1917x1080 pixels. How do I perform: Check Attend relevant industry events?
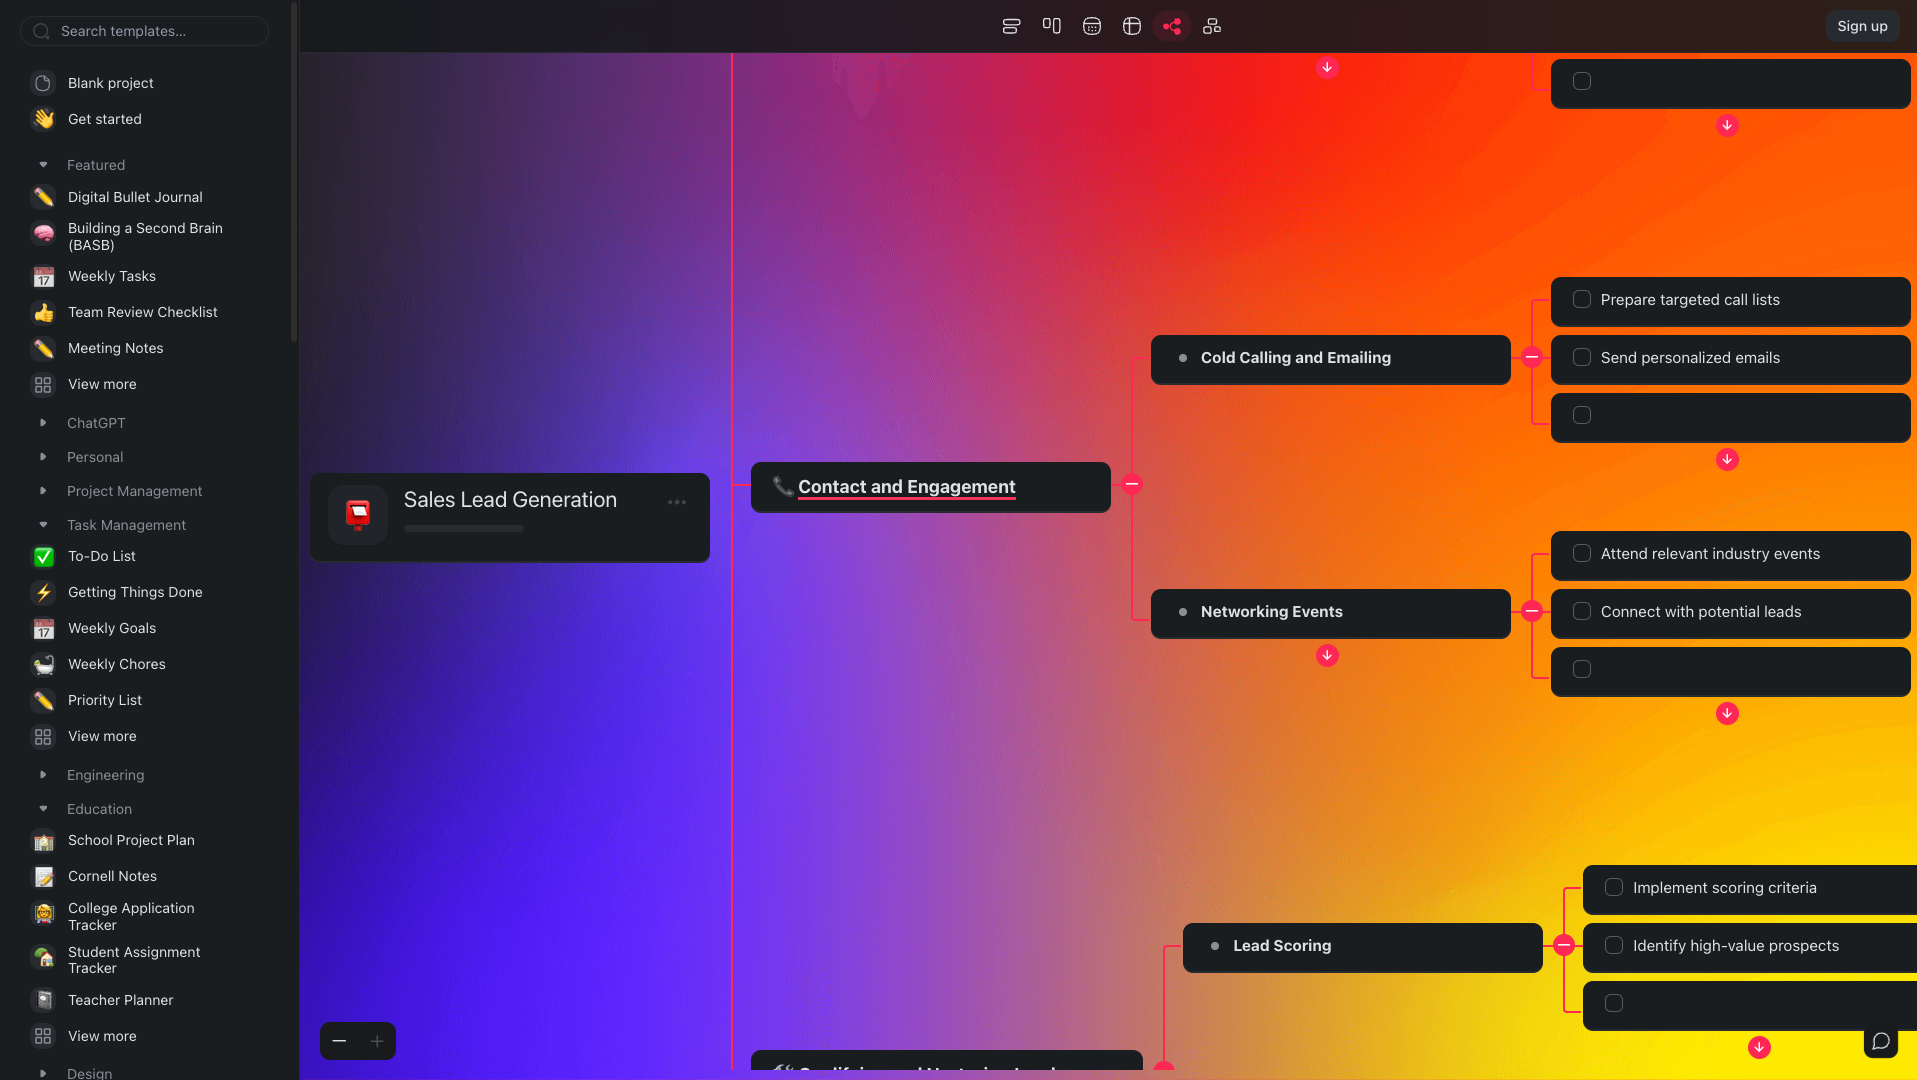[x=1581, y=553]
